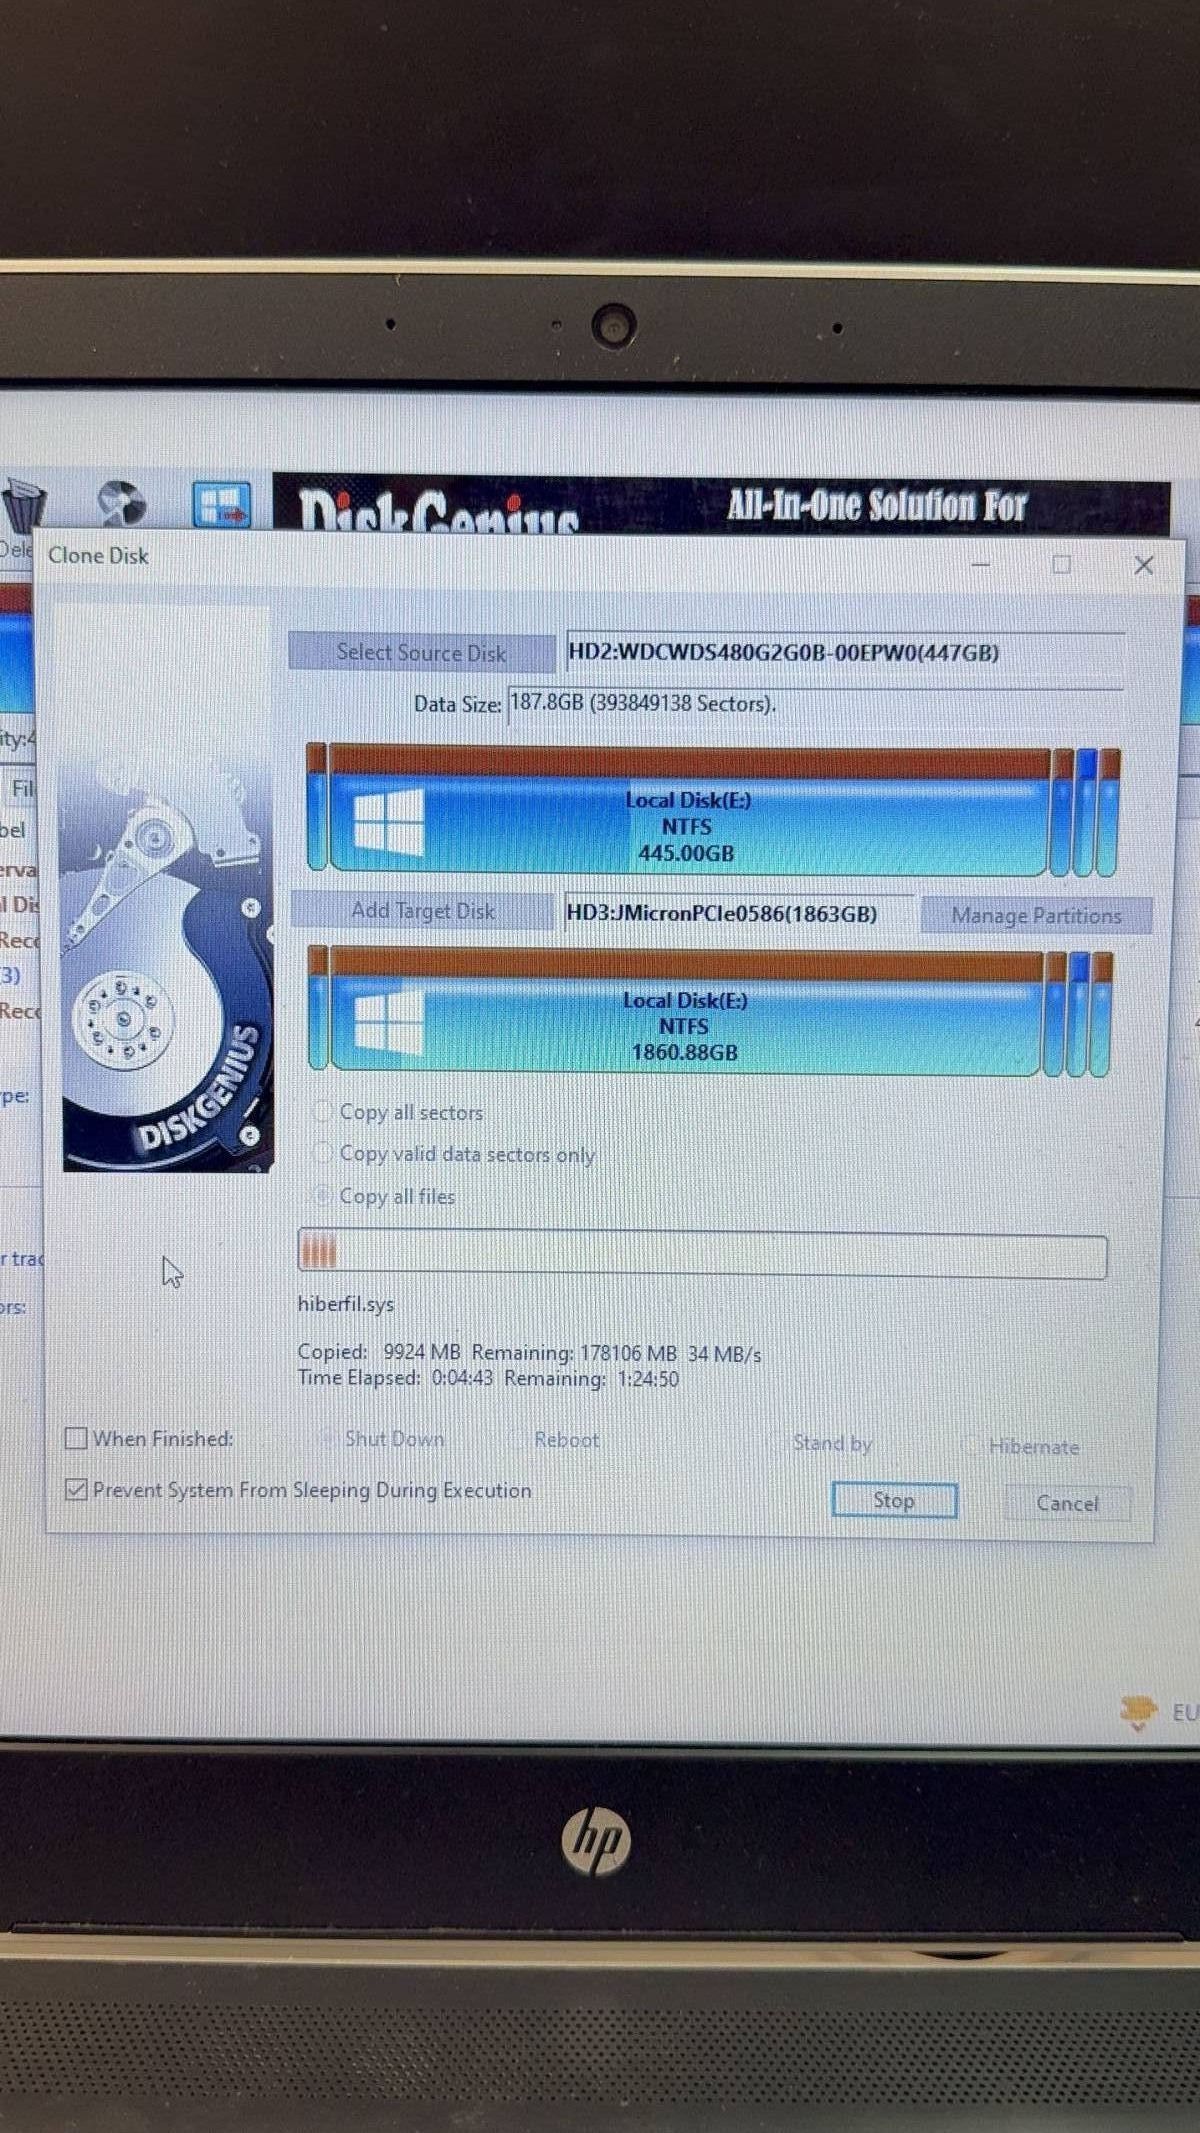Screen dimensions: 1200x2133
Task: Click target disk field HD3:JMicronPCIe0586
Action: tap(738, 913)
